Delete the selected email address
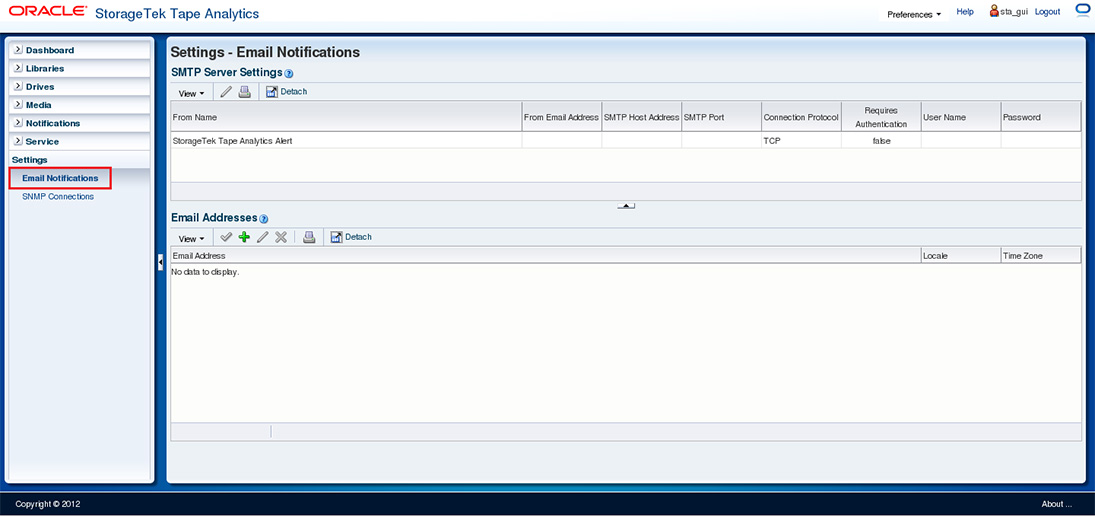1095x516 pixels. click(x=281, y=237)
